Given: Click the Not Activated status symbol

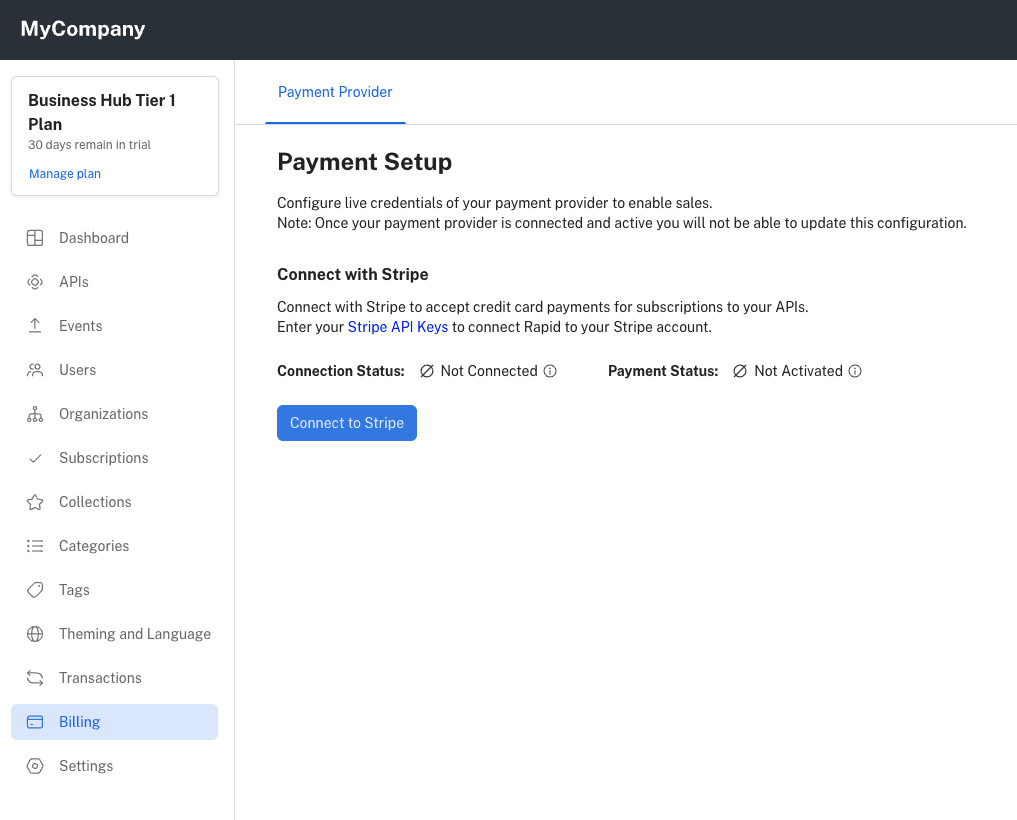Looking at the screenshot, I should 740,371.
